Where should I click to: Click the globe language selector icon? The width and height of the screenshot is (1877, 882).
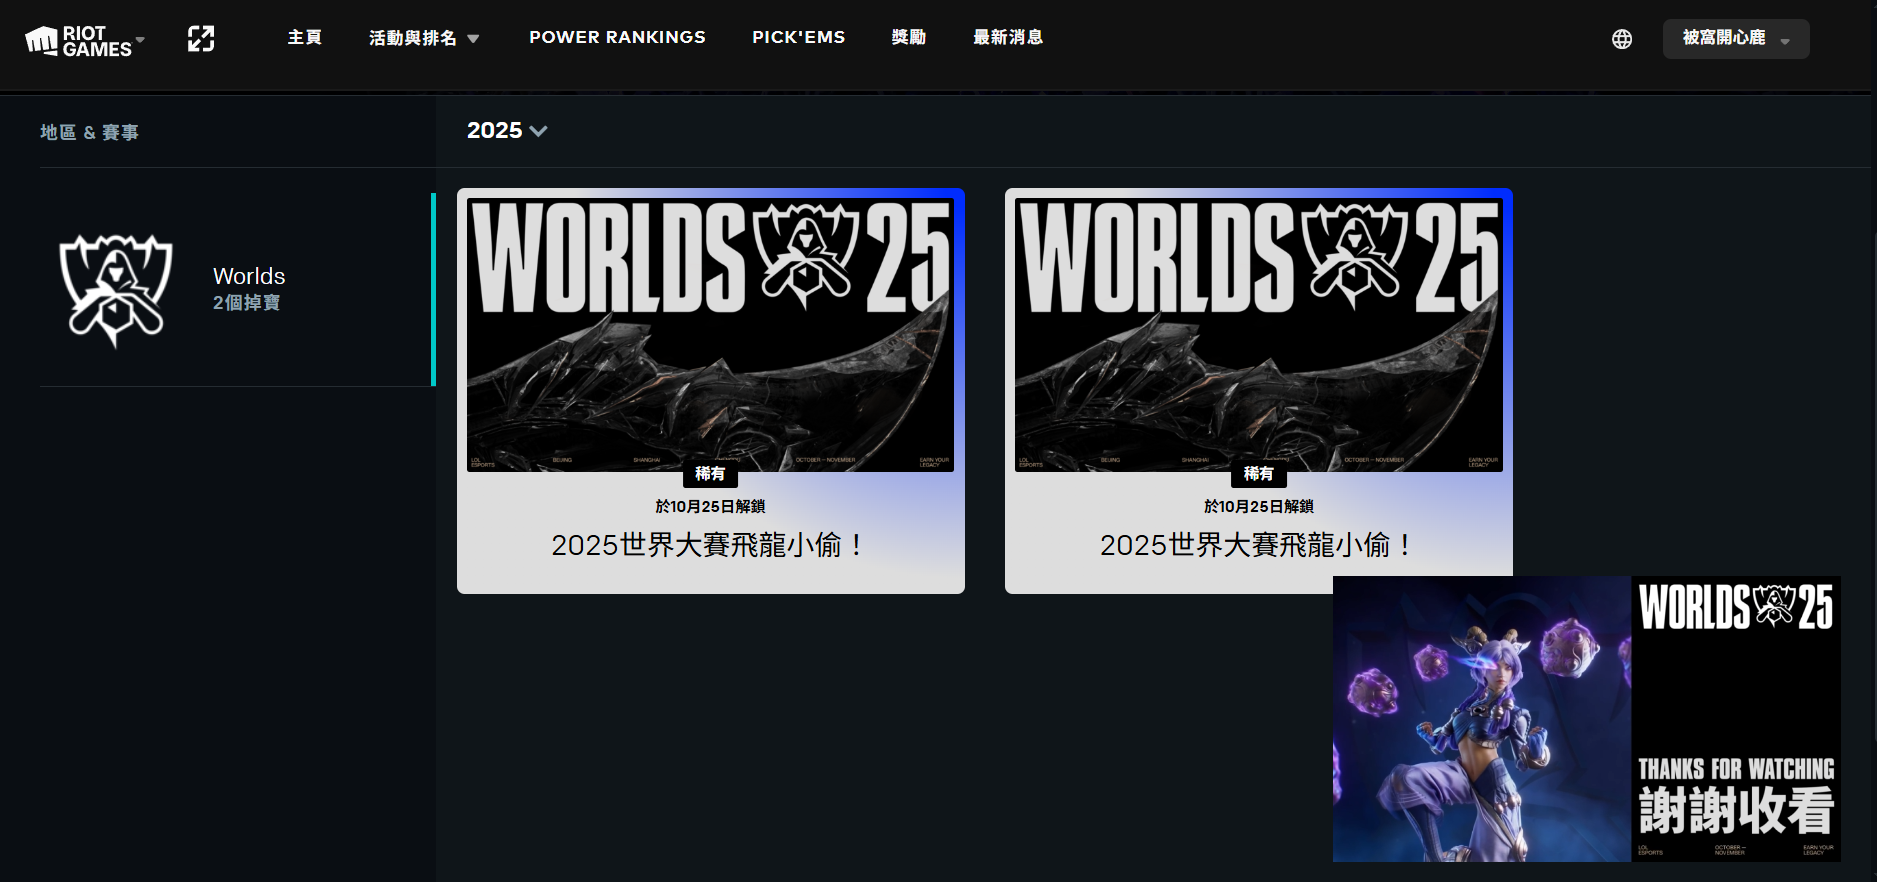[x=1621, y=39]
